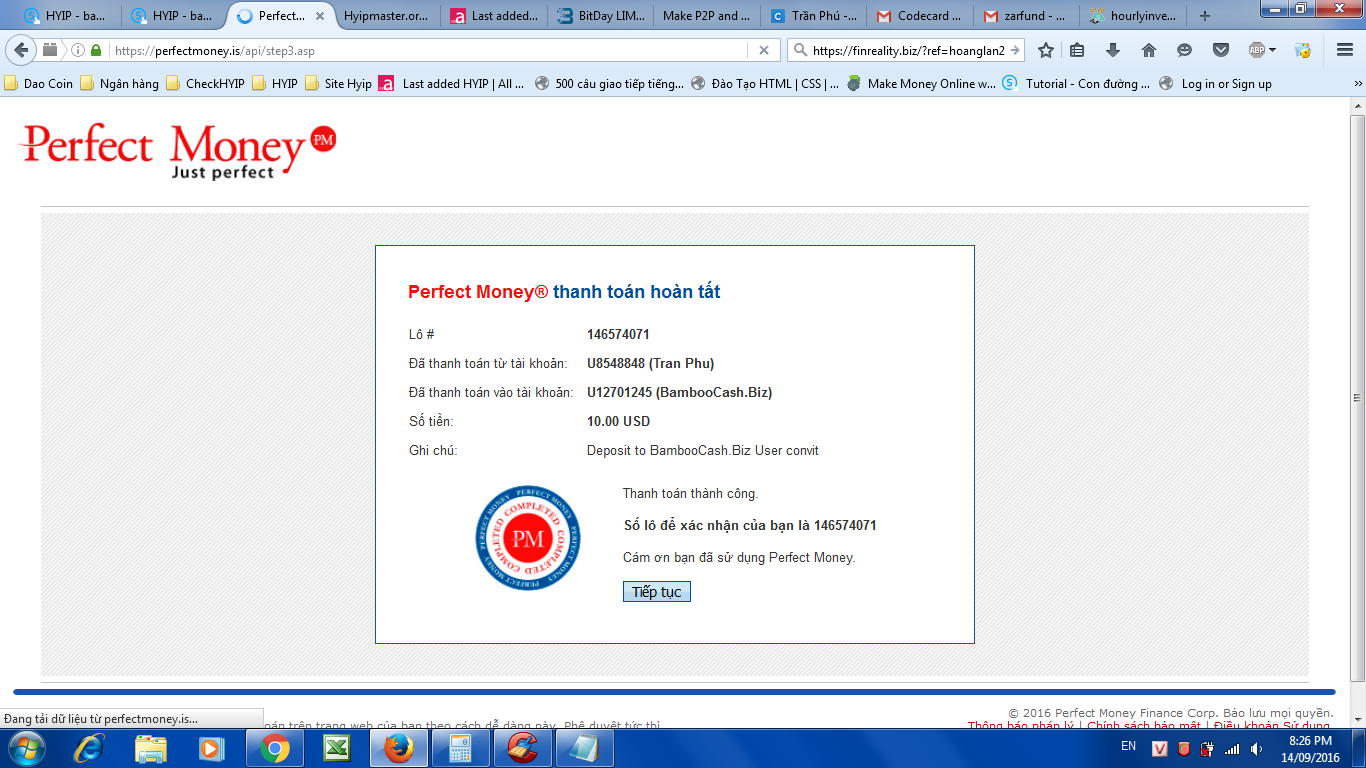
Task: Open the 'Tutorial - Con đường ...' bookmark
Action: [1077, 84]
